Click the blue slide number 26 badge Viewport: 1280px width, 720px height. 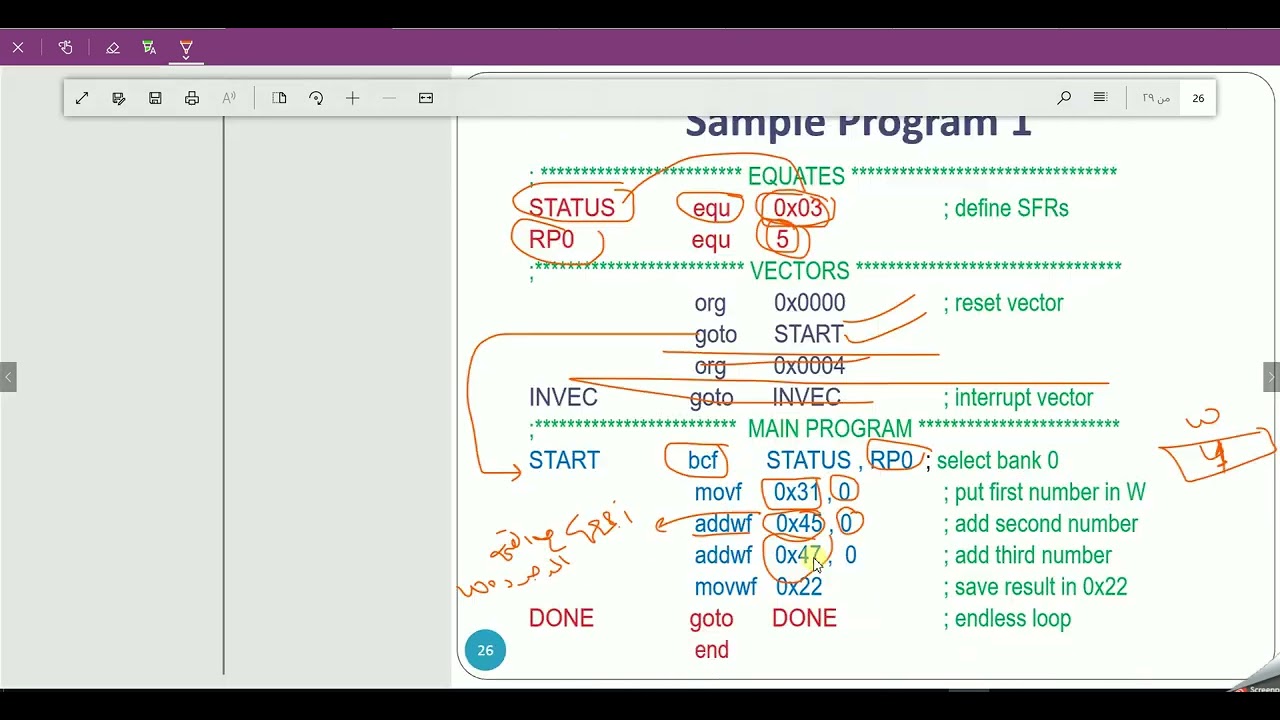tap(485, 650)
